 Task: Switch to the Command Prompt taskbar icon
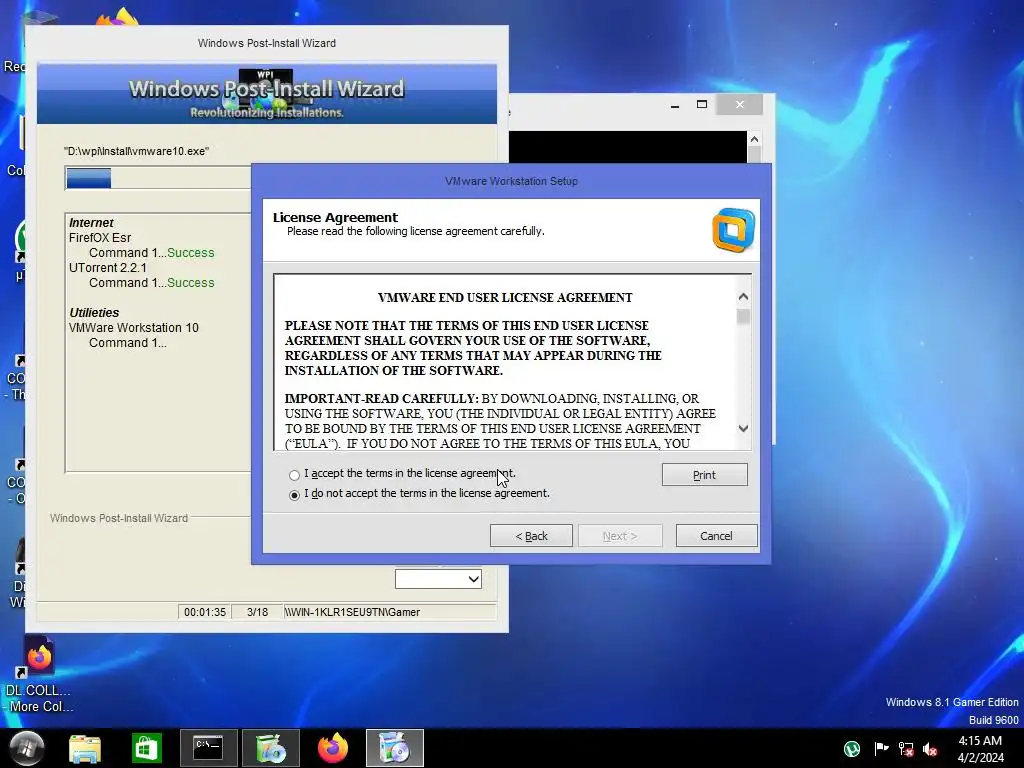click(208, 748)
